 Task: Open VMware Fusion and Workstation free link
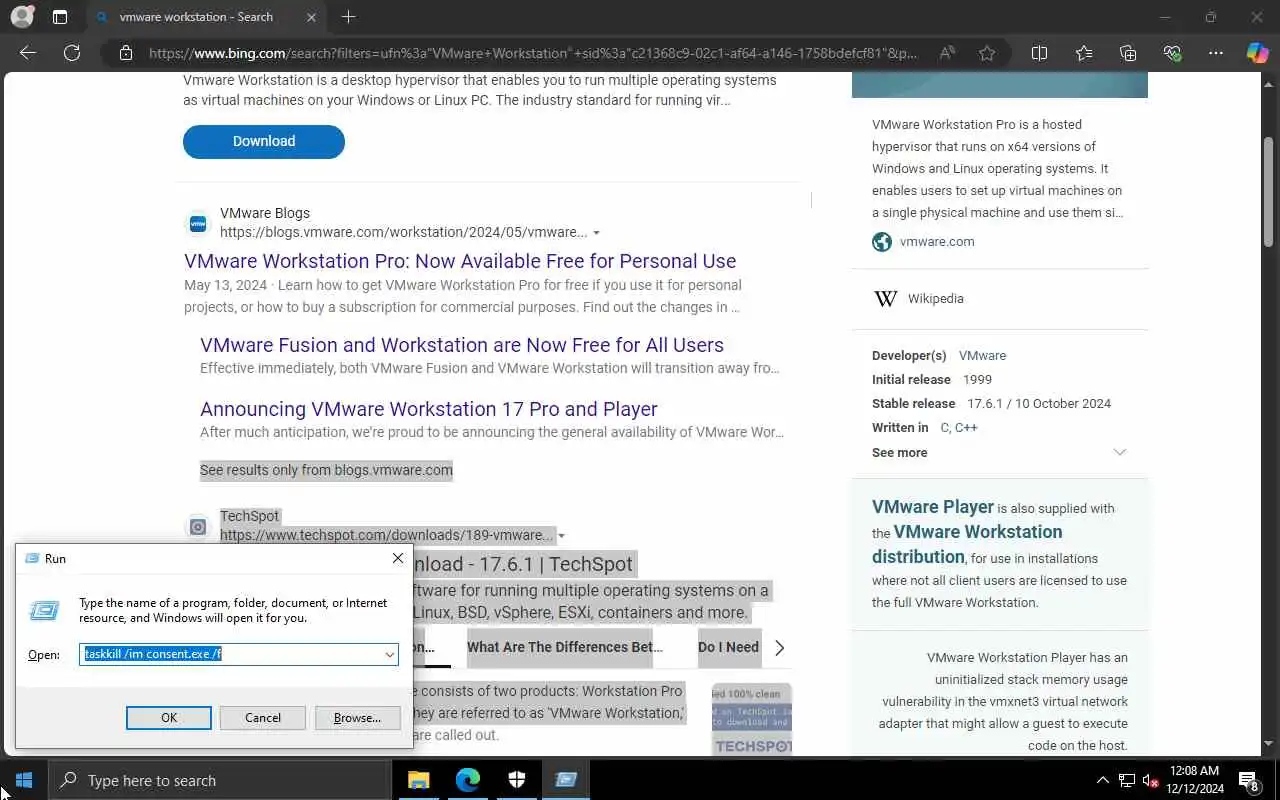coord(462,345)
